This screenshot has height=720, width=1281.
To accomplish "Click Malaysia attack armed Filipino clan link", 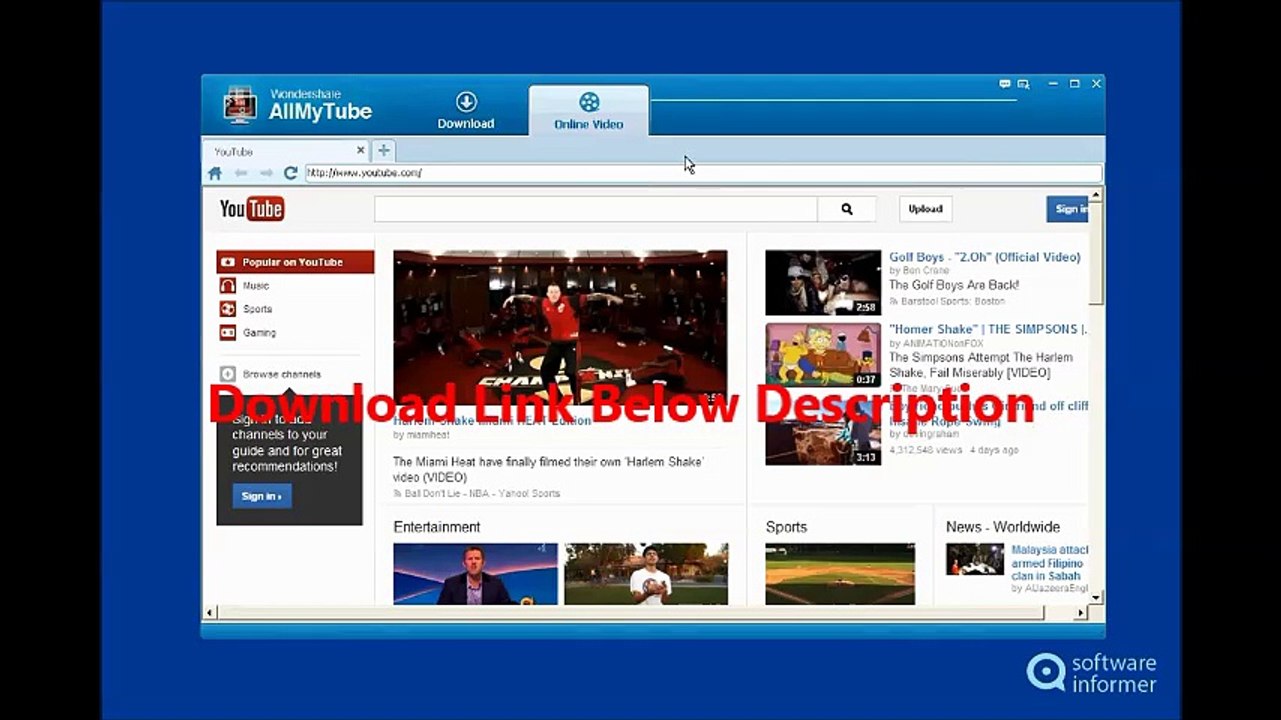I will click(1049, 563).
